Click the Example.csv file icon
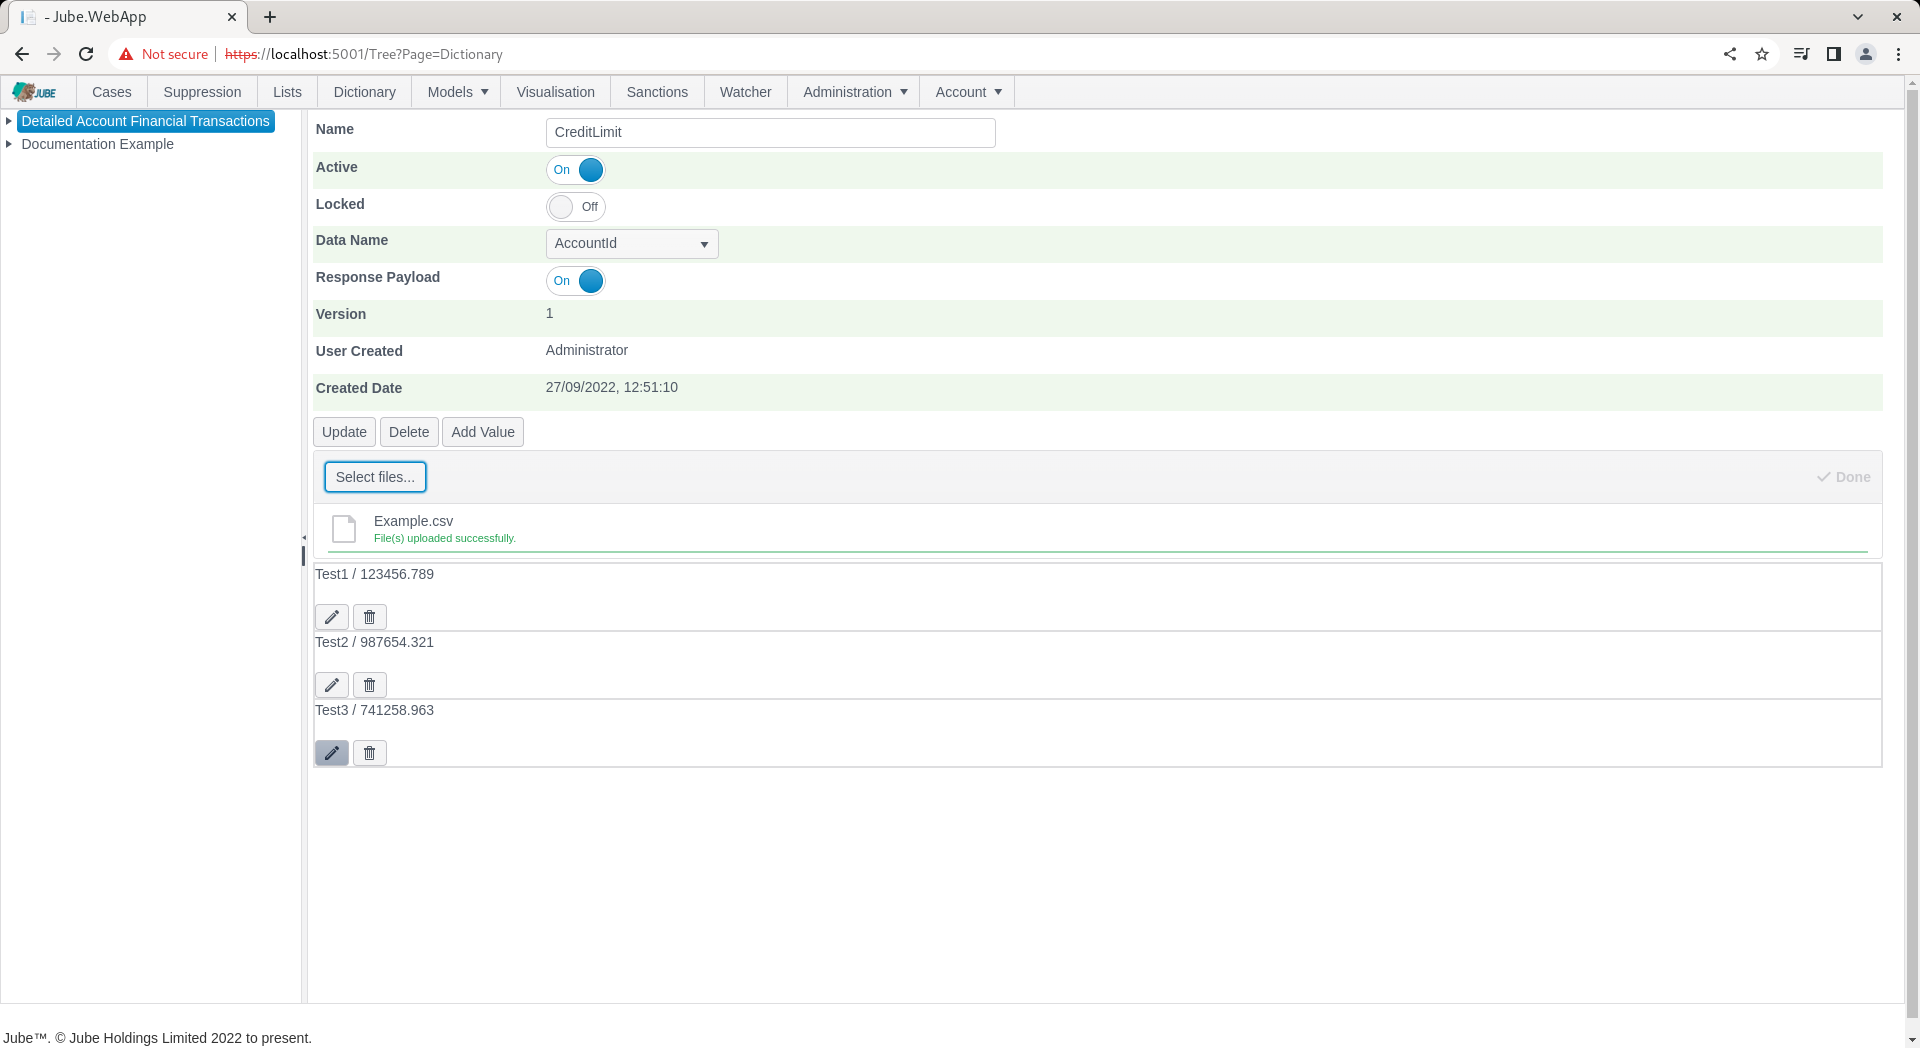This screenshot has height=1048, width=1920. 344,528
